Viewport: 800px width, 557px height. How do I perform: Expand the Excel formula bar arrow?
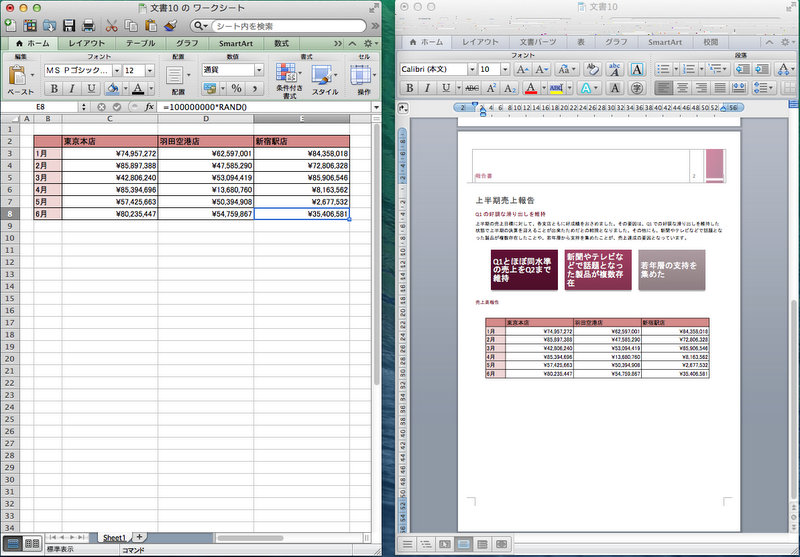click(x=377, y=107)
